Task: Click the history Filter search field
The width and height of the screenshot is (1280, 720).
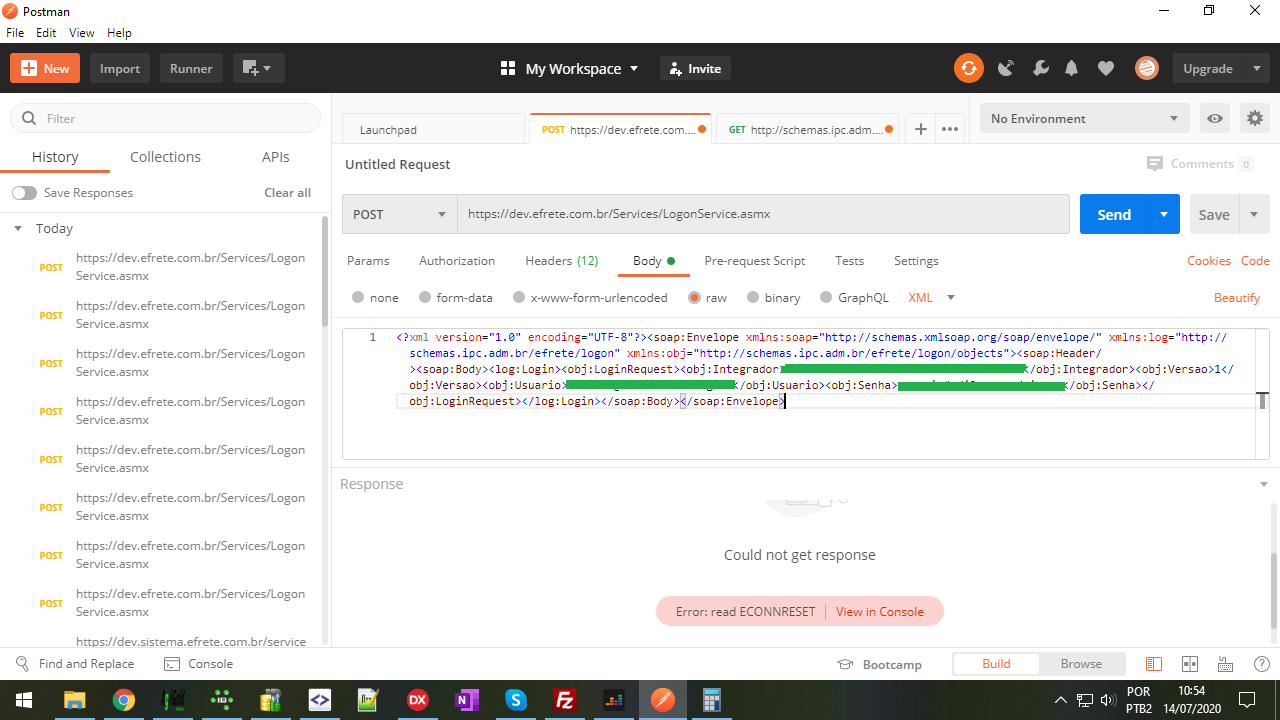Action: click(165, 118)
